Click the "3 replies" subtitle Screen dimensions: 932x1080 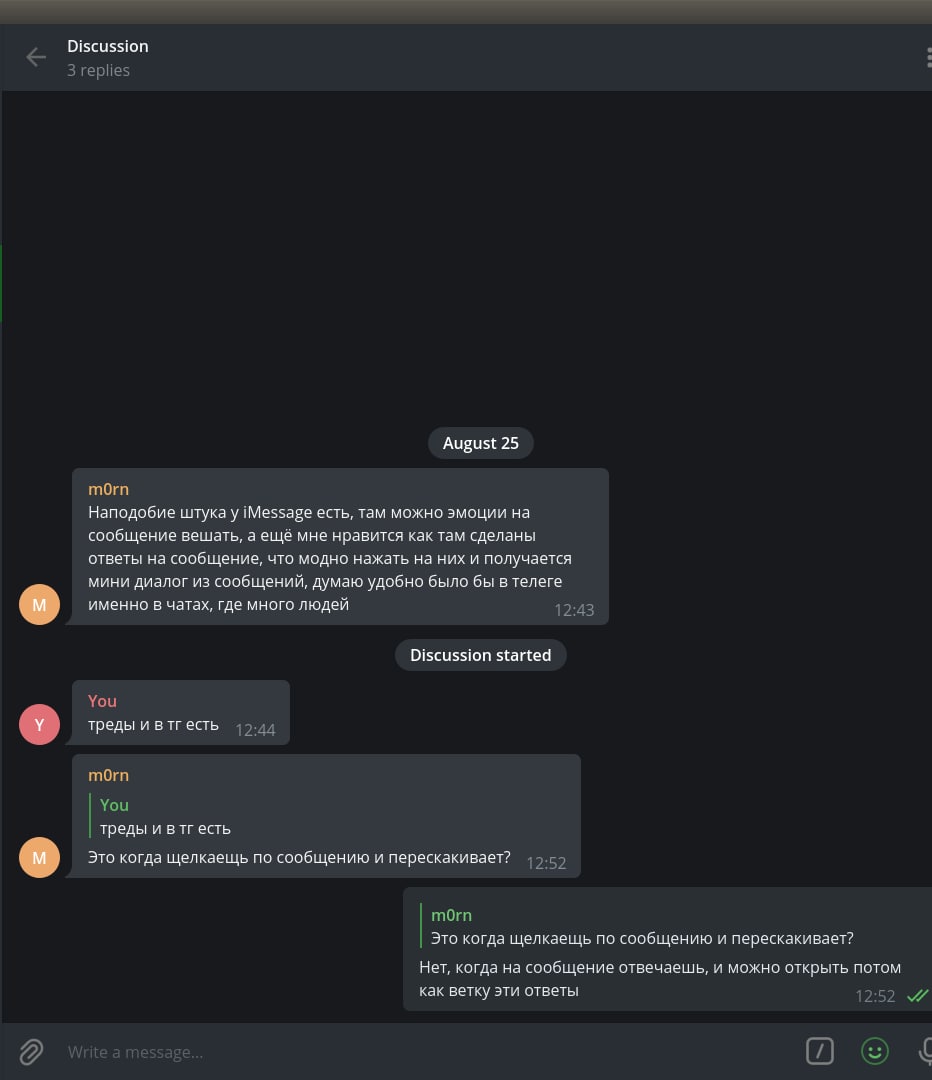(x=98, y=70)
